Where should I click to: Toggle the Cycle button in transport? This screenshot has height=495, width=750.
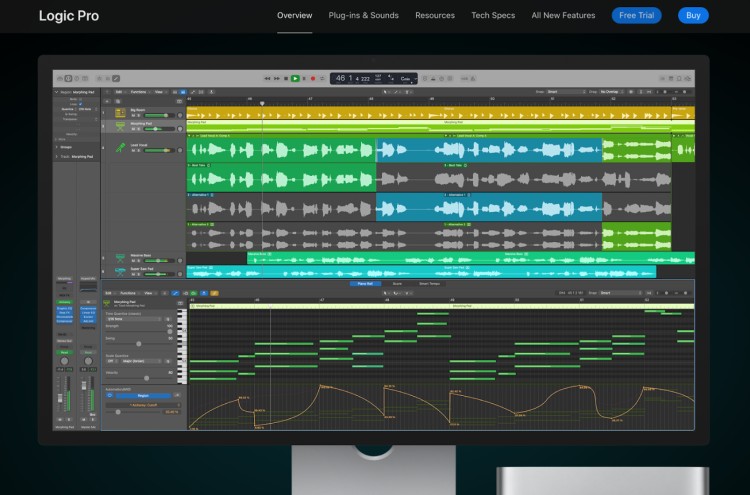322,78
